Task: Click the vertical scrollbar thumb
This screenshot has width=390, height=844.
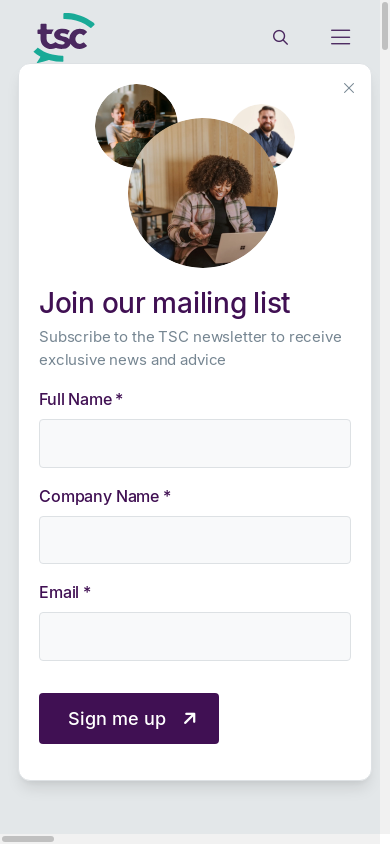Action: pos(385,25)
